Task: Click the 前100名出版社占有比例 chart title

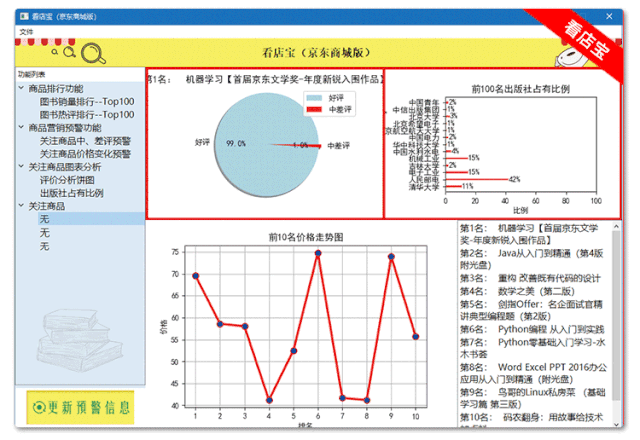Action: coord(520,89)
